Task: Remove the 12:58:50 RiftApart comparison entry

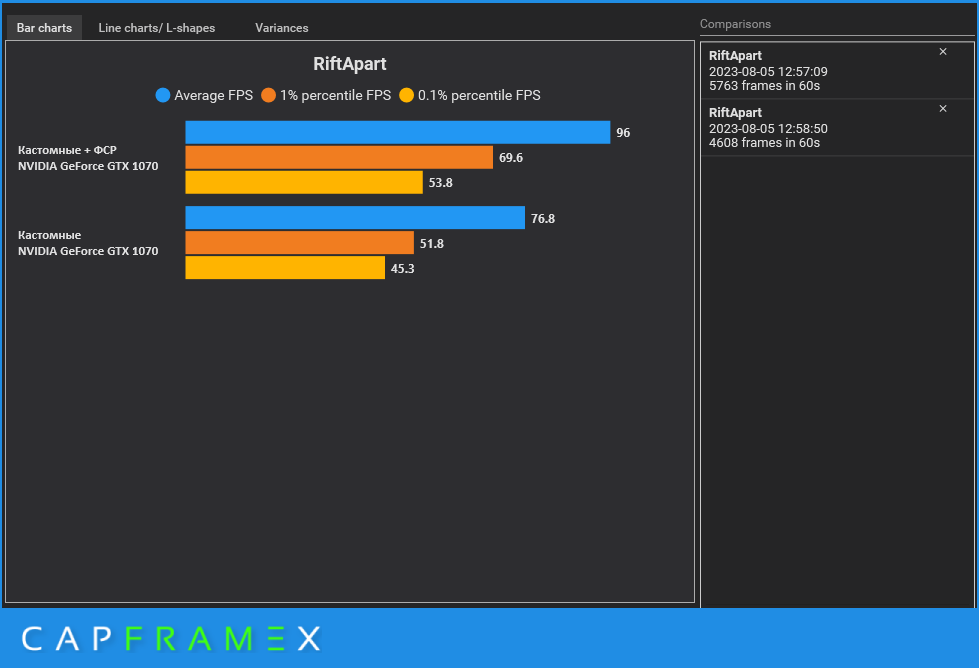Action: pos(943,109)
